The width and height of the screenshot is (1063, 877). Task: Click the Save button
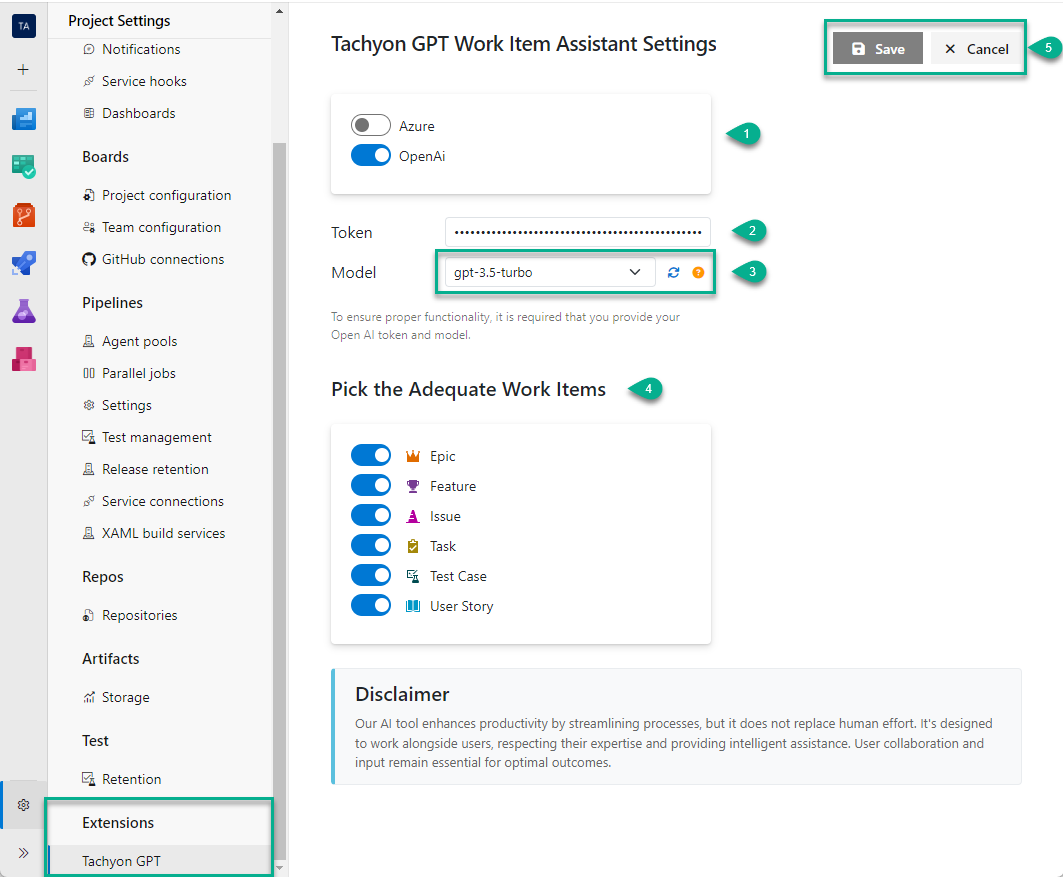coord(877,47)
